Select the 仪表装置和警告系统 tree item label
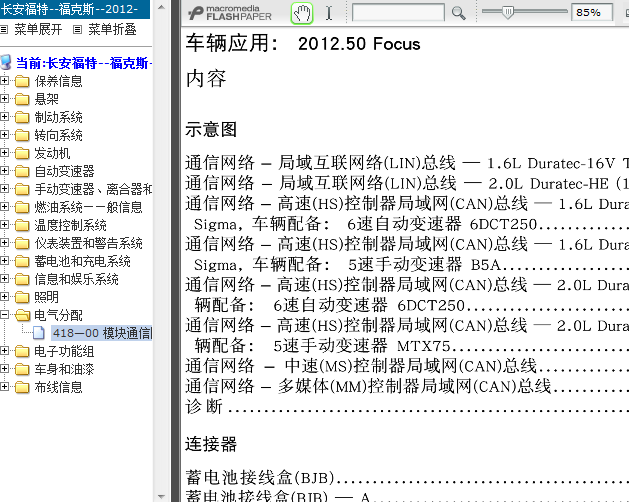This screenshot has height=502, width=629. (x=88, y=243)
